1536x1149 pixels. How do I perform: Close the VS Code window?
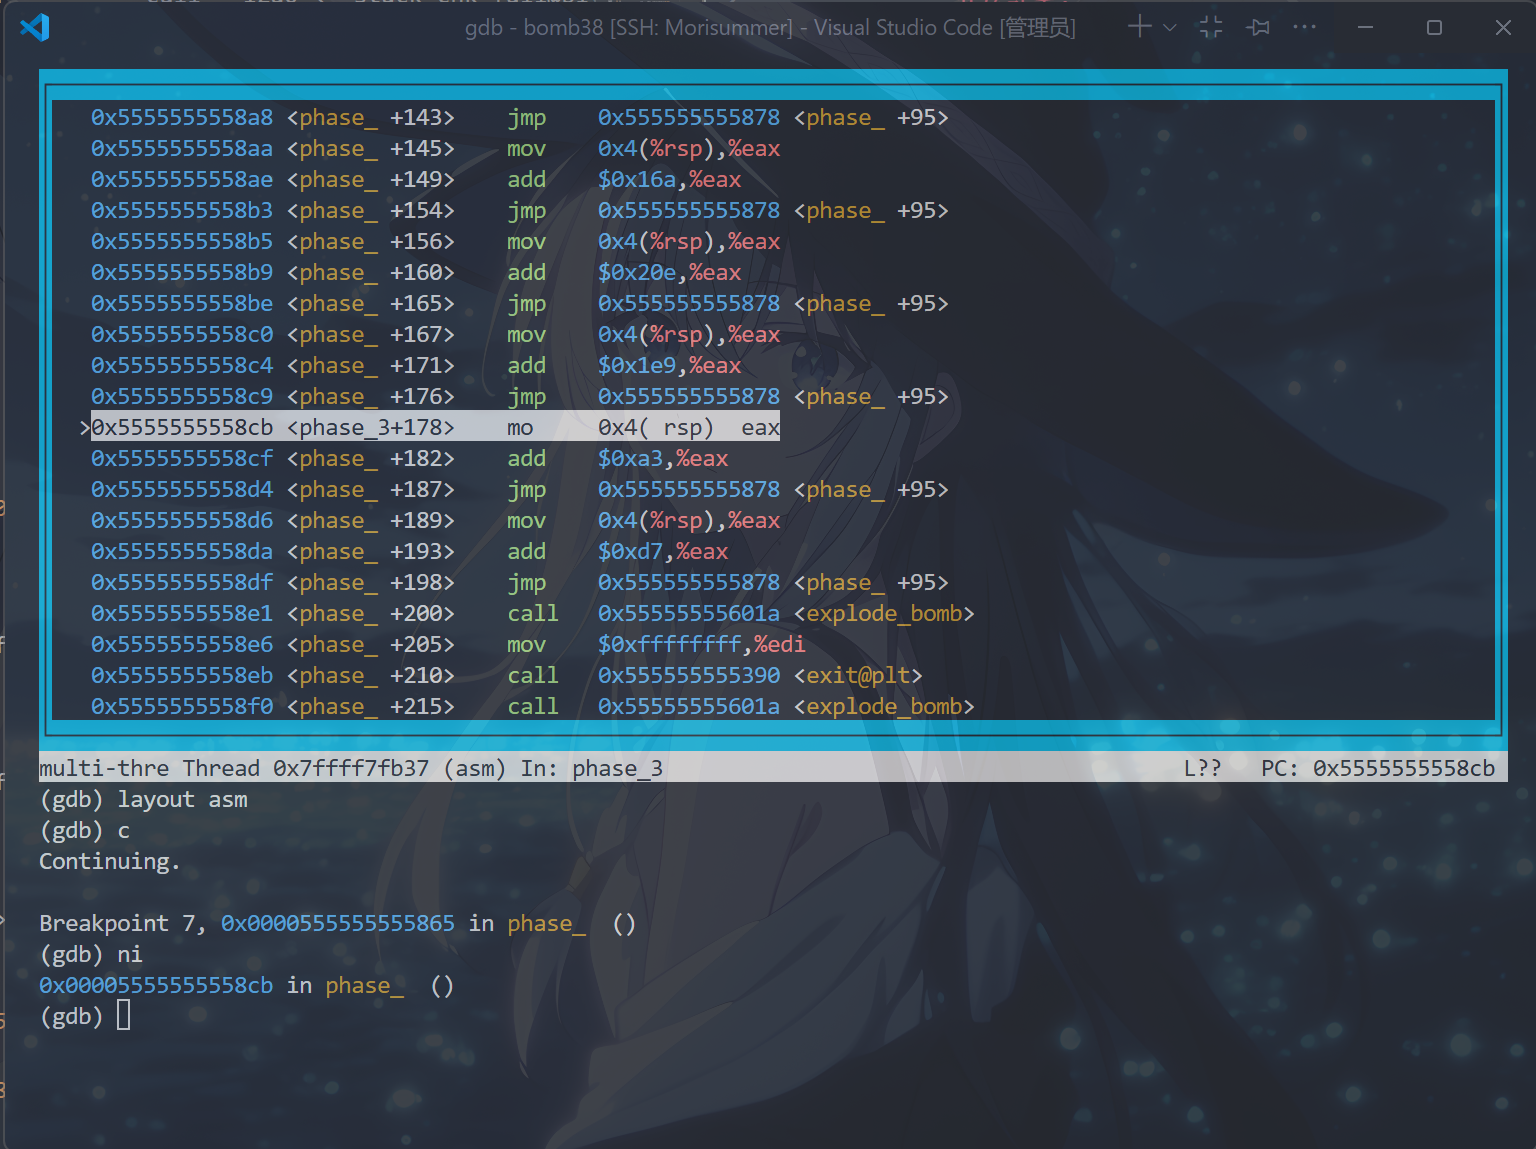click(x=1502, y=27)
